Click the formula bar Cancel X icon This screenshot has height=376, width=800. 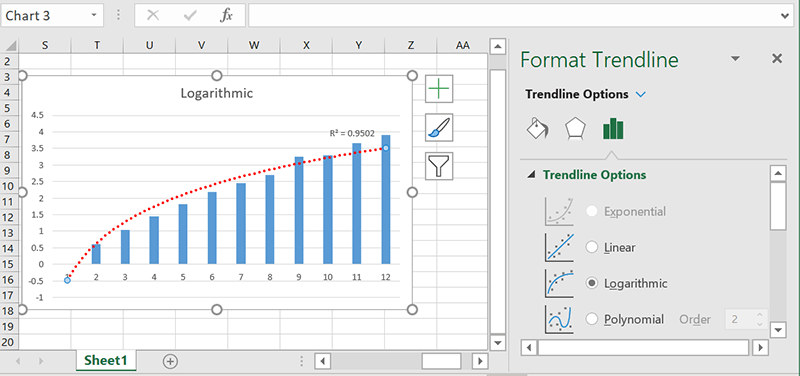click(x=153, y=15)
